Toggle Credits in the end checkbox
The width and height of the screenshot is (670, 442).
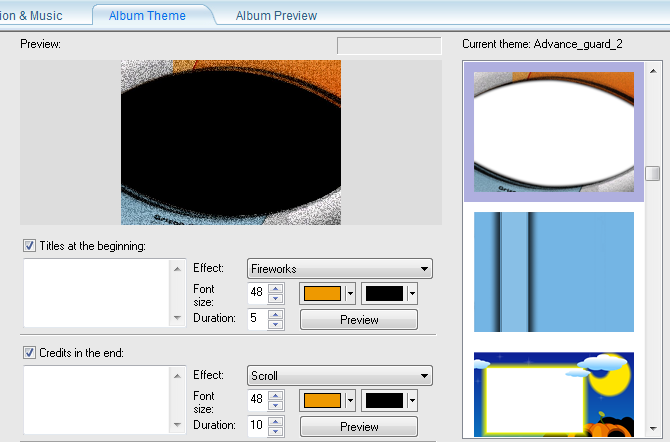[29, 353]
